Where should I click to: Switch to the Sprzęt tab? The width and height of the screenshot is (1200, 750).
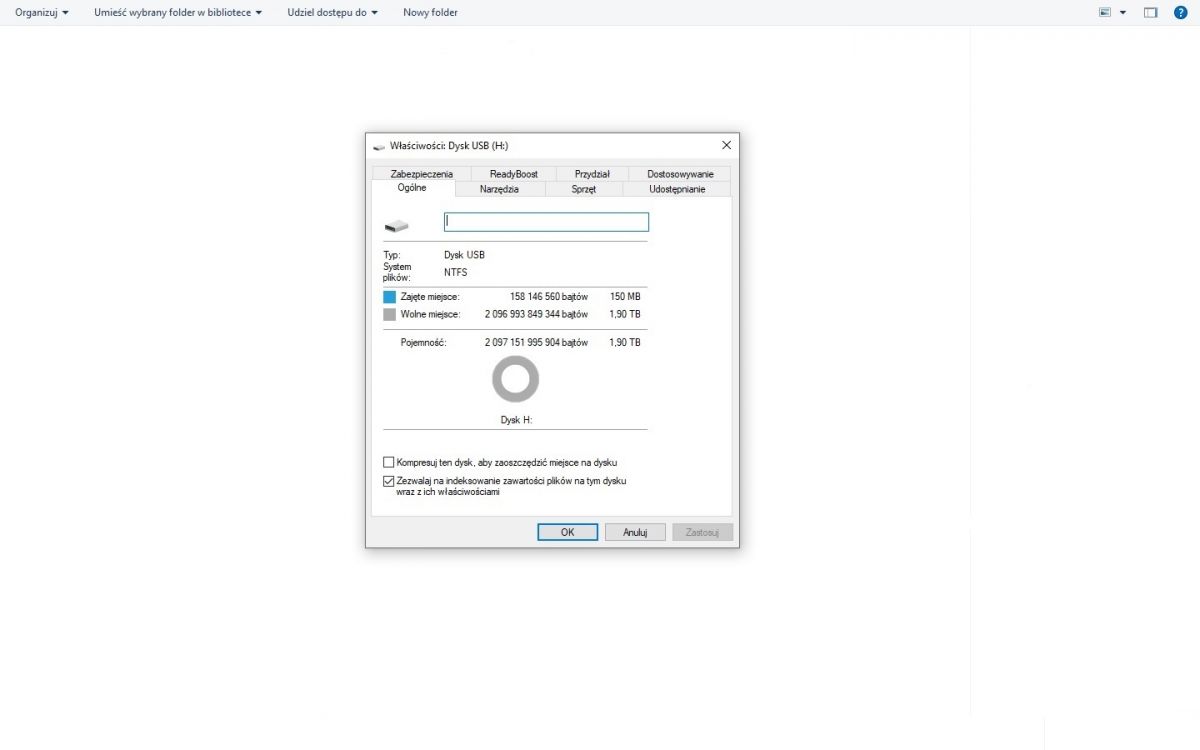point(584,189)
